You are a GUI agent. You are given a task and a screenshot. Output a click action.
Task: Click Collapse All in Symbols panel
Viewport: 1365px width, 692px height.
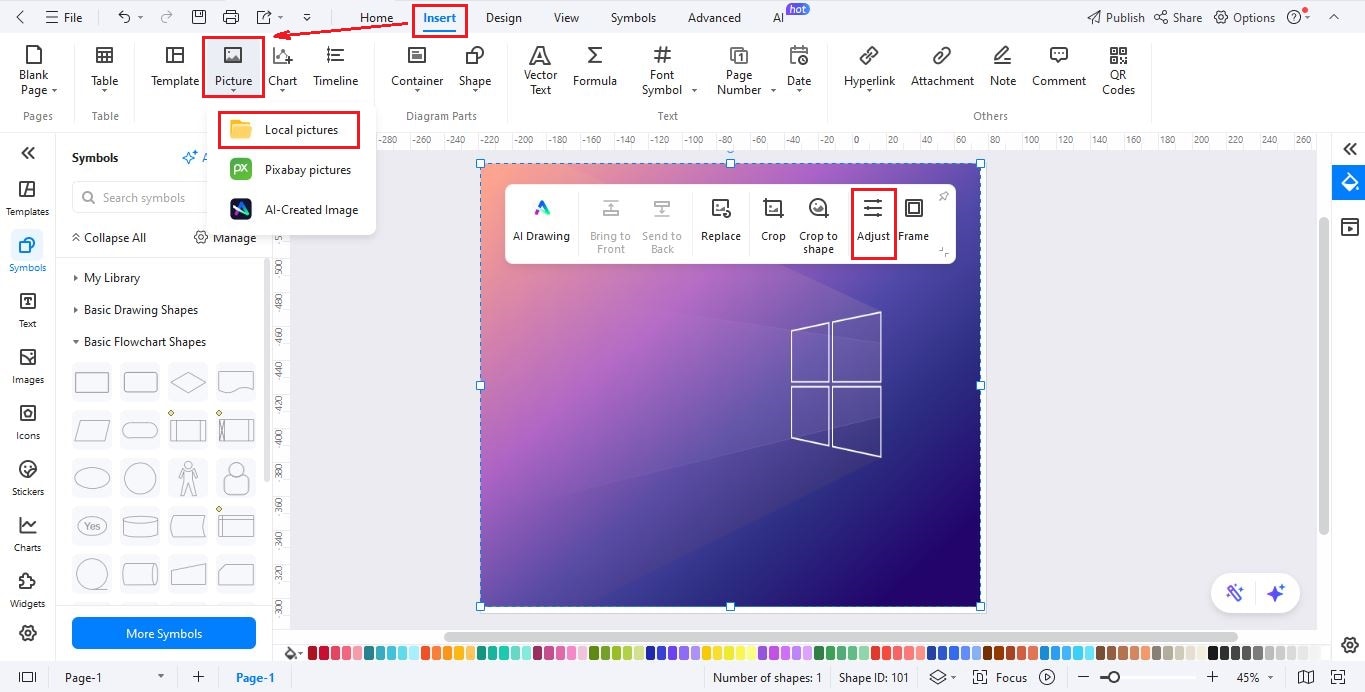pos(108,238)
